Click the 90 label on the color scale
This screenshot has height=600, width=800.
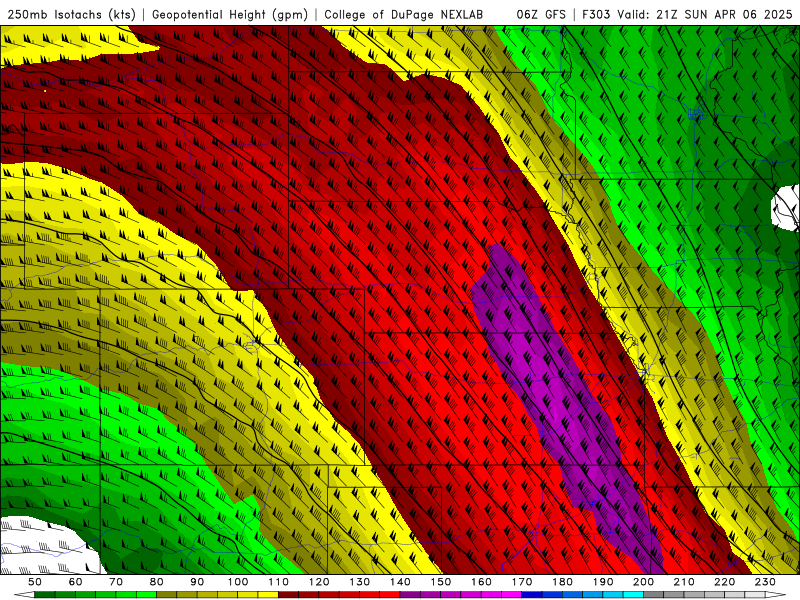click(197, 582)
